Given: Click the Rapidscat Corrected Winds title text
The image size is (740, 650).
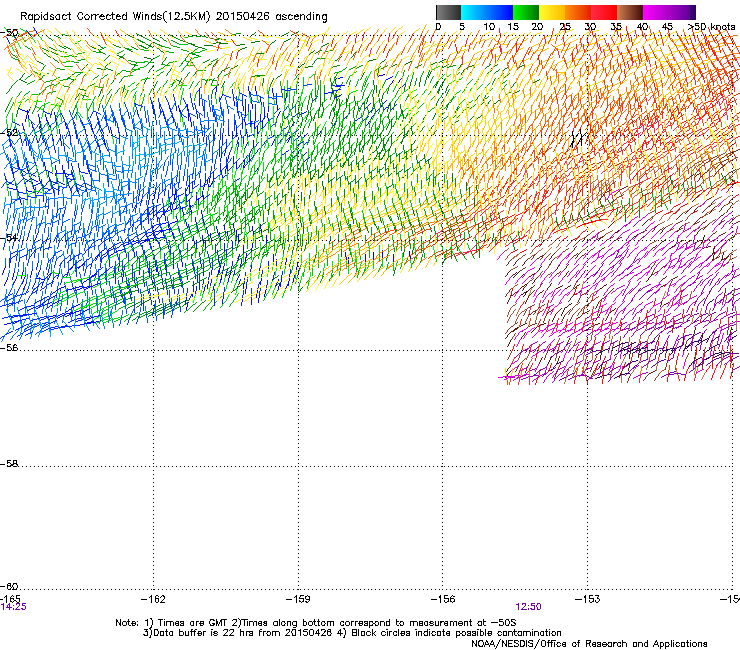Looking at the screenshot, I should pyautogui.click(x=174, y=16).
